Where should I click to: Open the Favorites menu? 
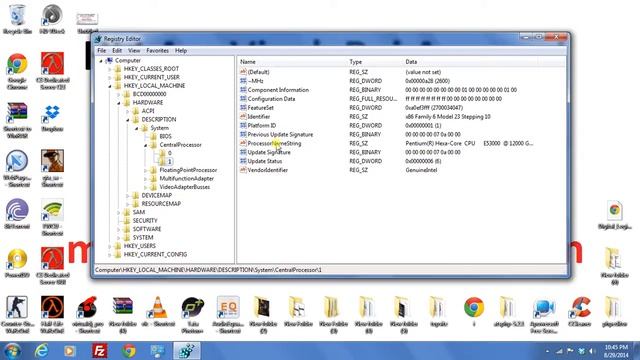tap(157, 51)
